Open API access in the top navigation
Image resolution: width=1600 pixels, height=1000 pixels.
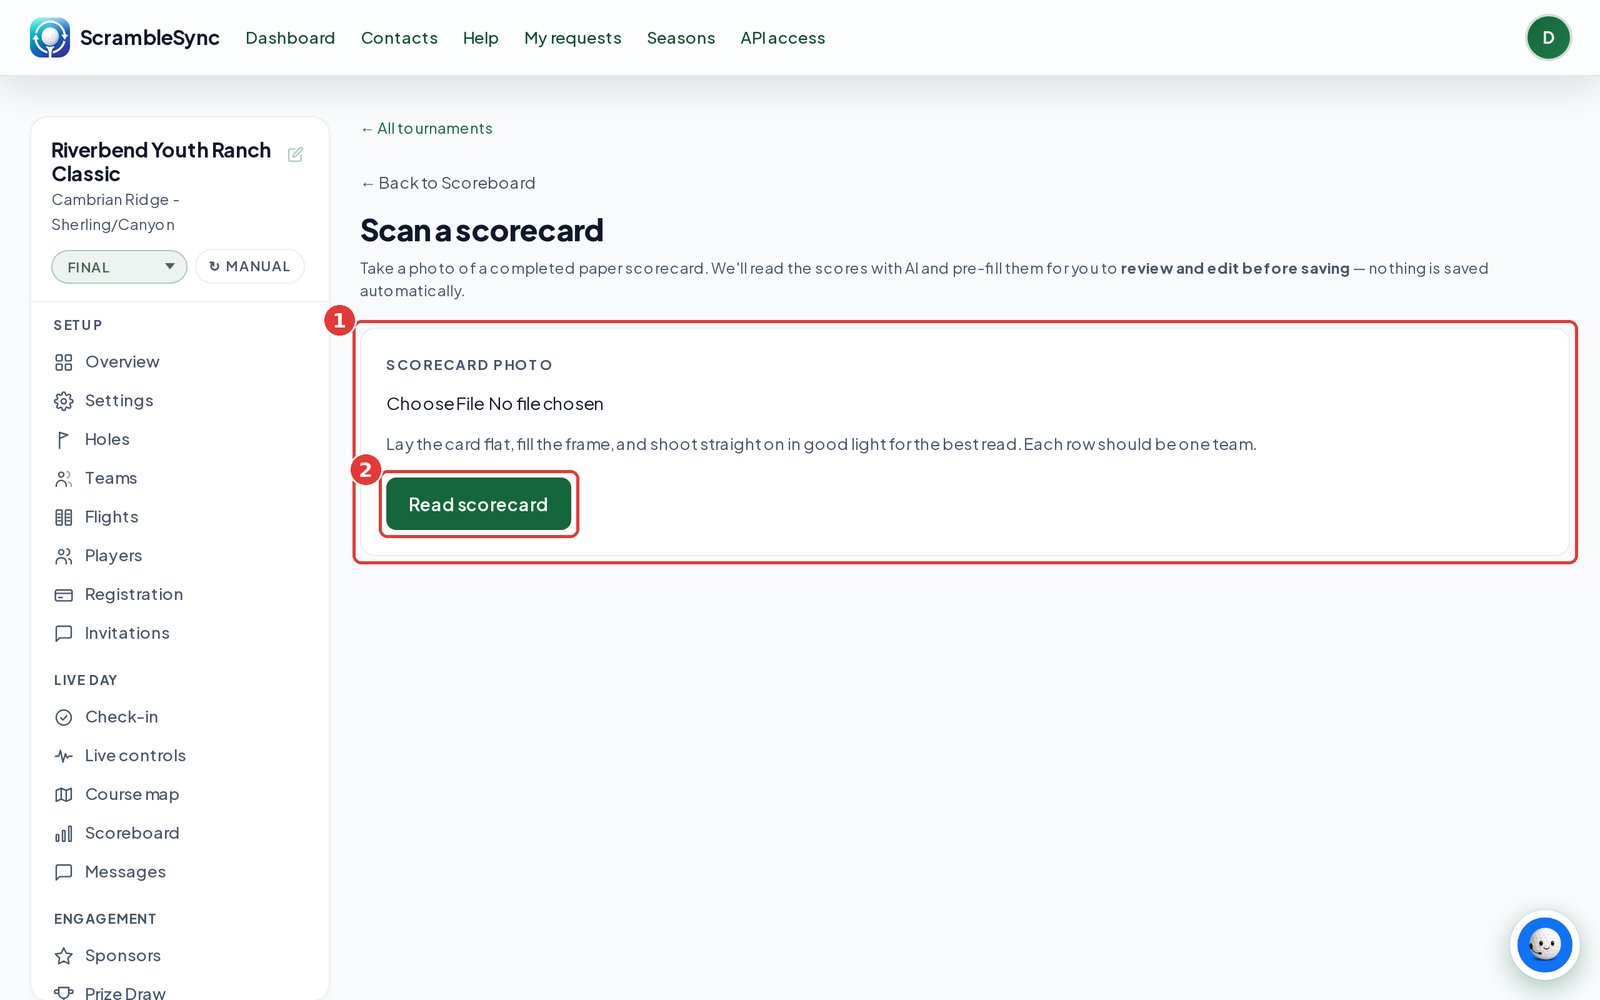tap(783, 38)
